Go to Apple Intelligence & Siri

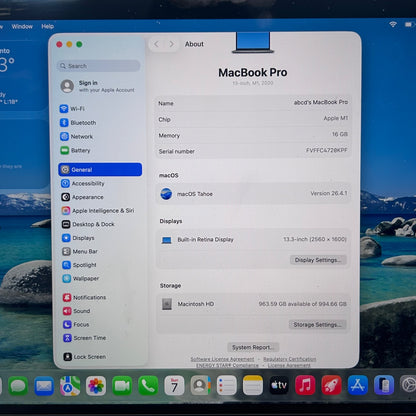pos(98,211)
